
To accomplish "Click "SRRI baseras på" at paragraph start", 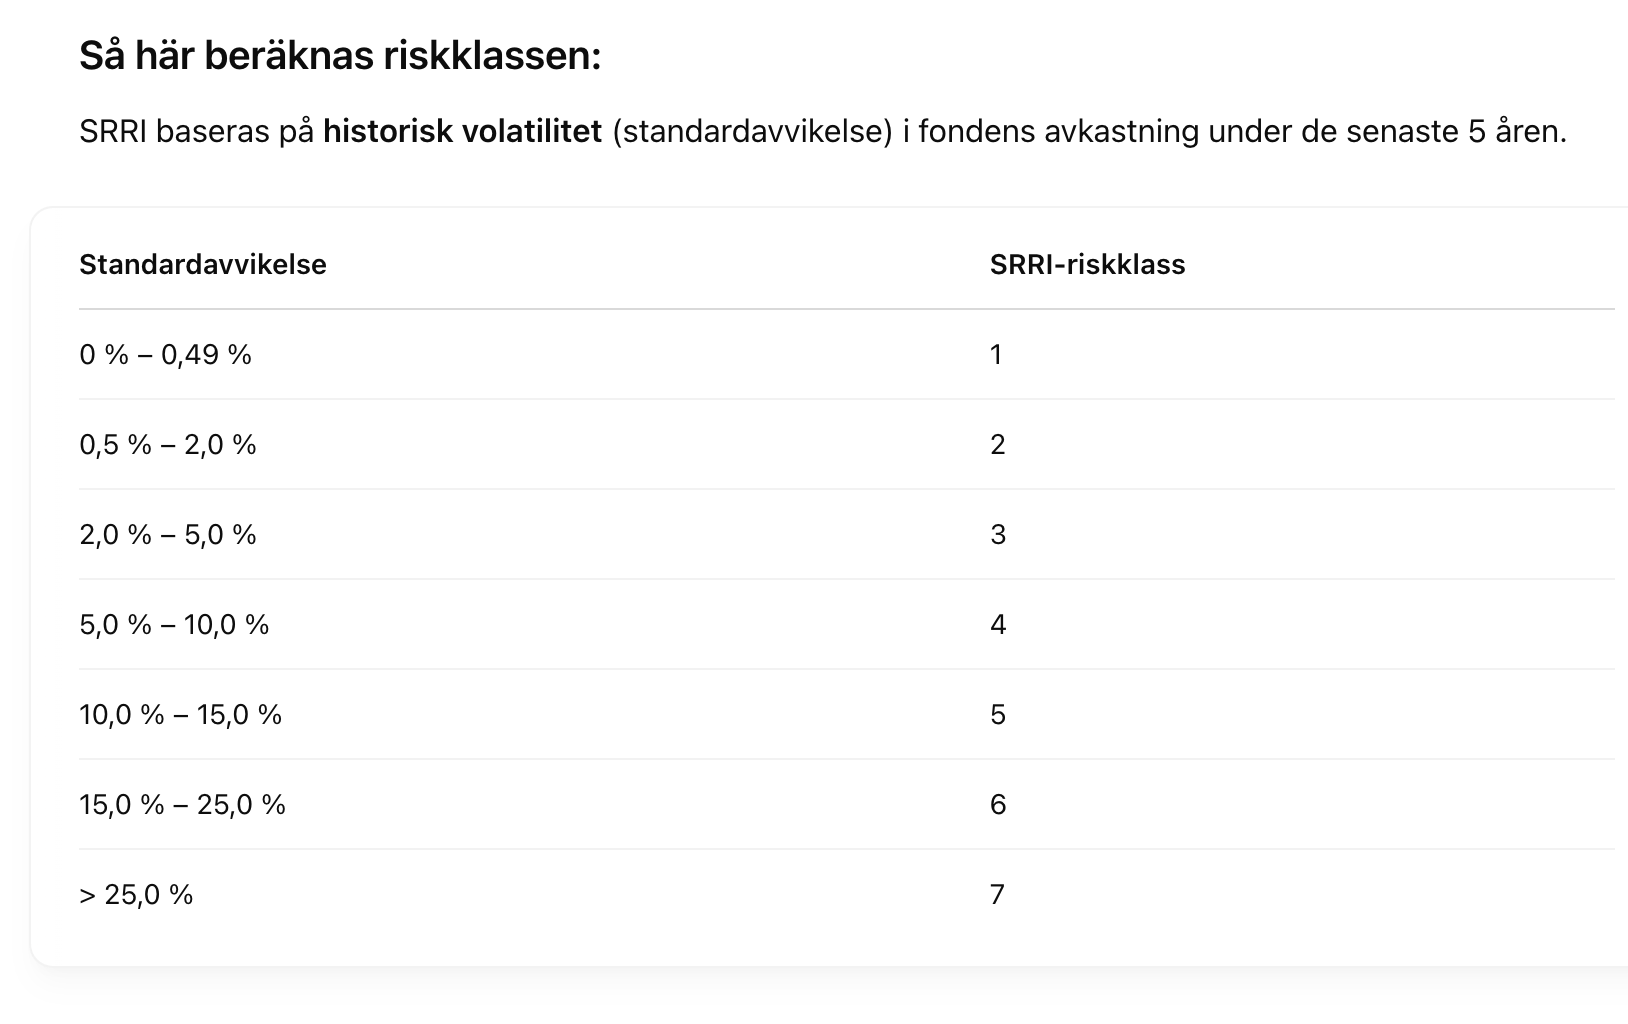I will 197,132.
